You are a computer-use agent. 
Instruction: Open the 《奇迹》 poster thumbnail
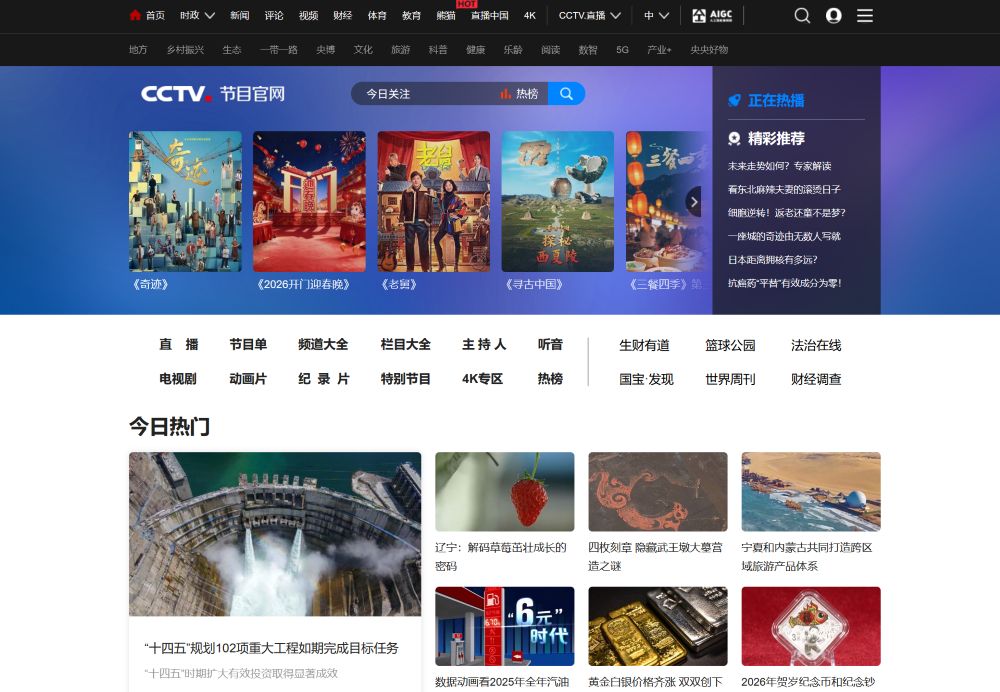point(184,200)
